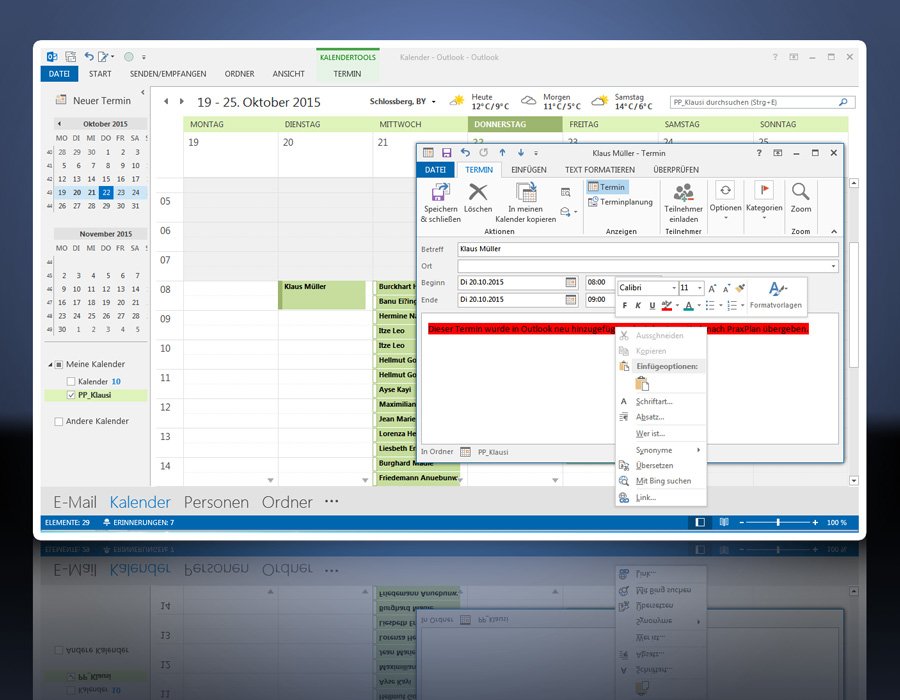Open START tab in main Outlook window
Viewport: 900px width, 700px height.
pyautogui.click(x=100, y=74)
